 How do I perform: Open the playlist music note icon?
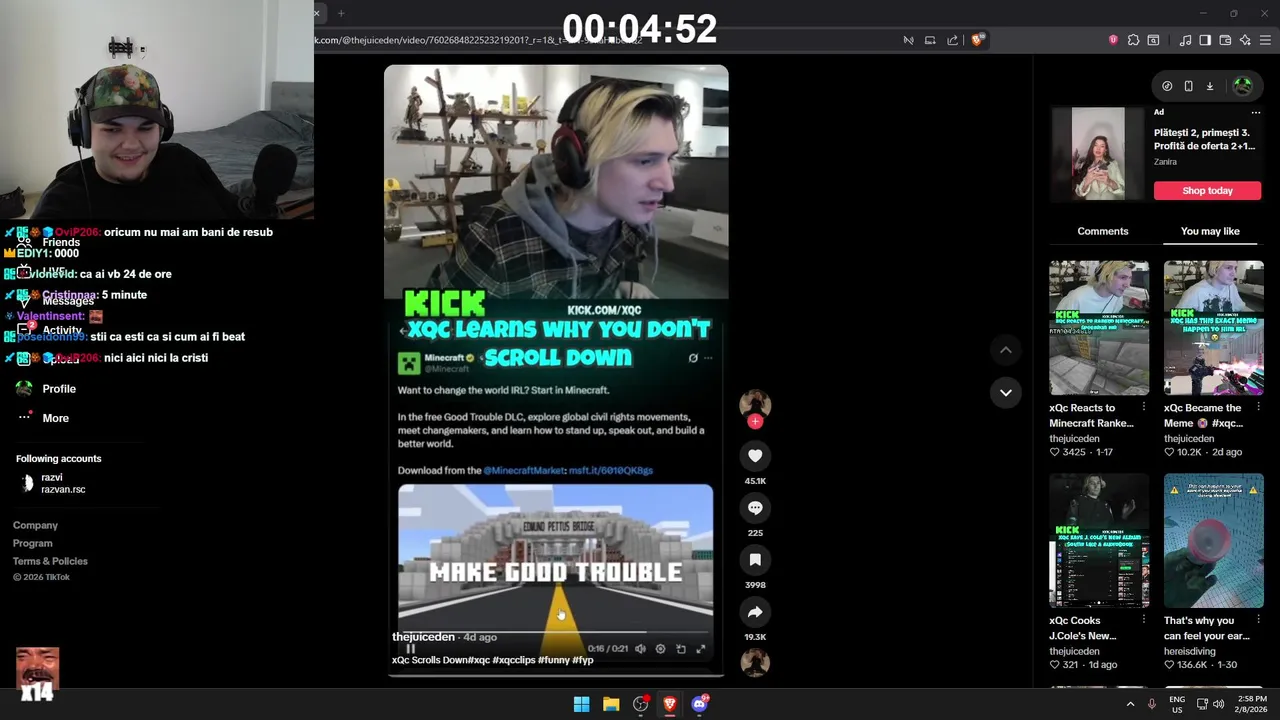click(1185, 40)
